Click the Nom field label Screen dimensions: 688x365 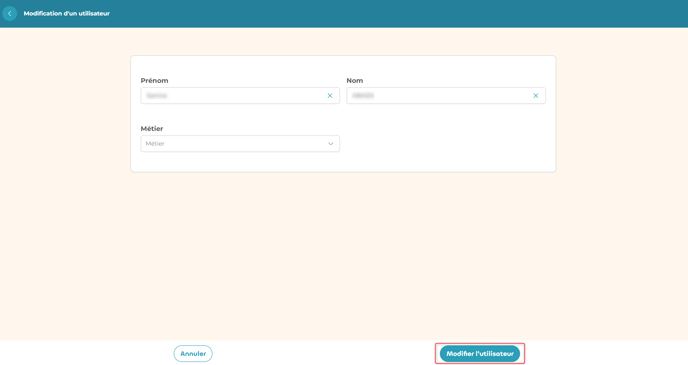click(355, 81)
